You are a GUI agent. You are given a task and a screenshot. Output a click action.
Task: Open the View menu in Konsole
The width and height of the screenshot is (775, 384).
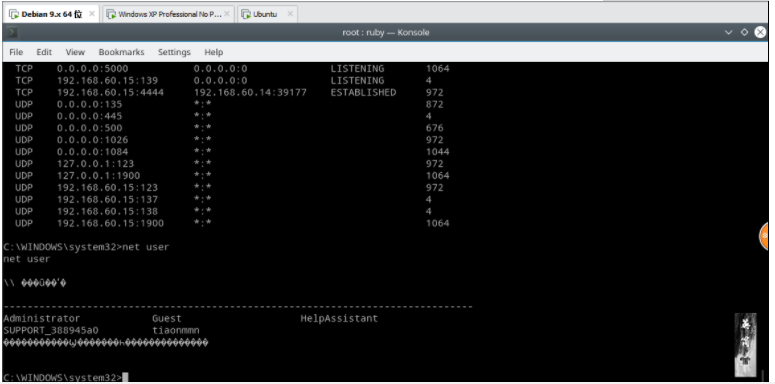pyautogui.click(x=75, y=52)
